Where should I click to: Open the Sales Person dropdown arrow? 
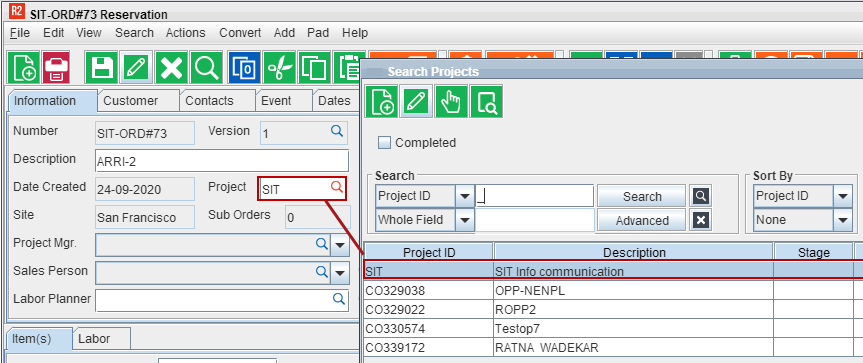[340, 272]
